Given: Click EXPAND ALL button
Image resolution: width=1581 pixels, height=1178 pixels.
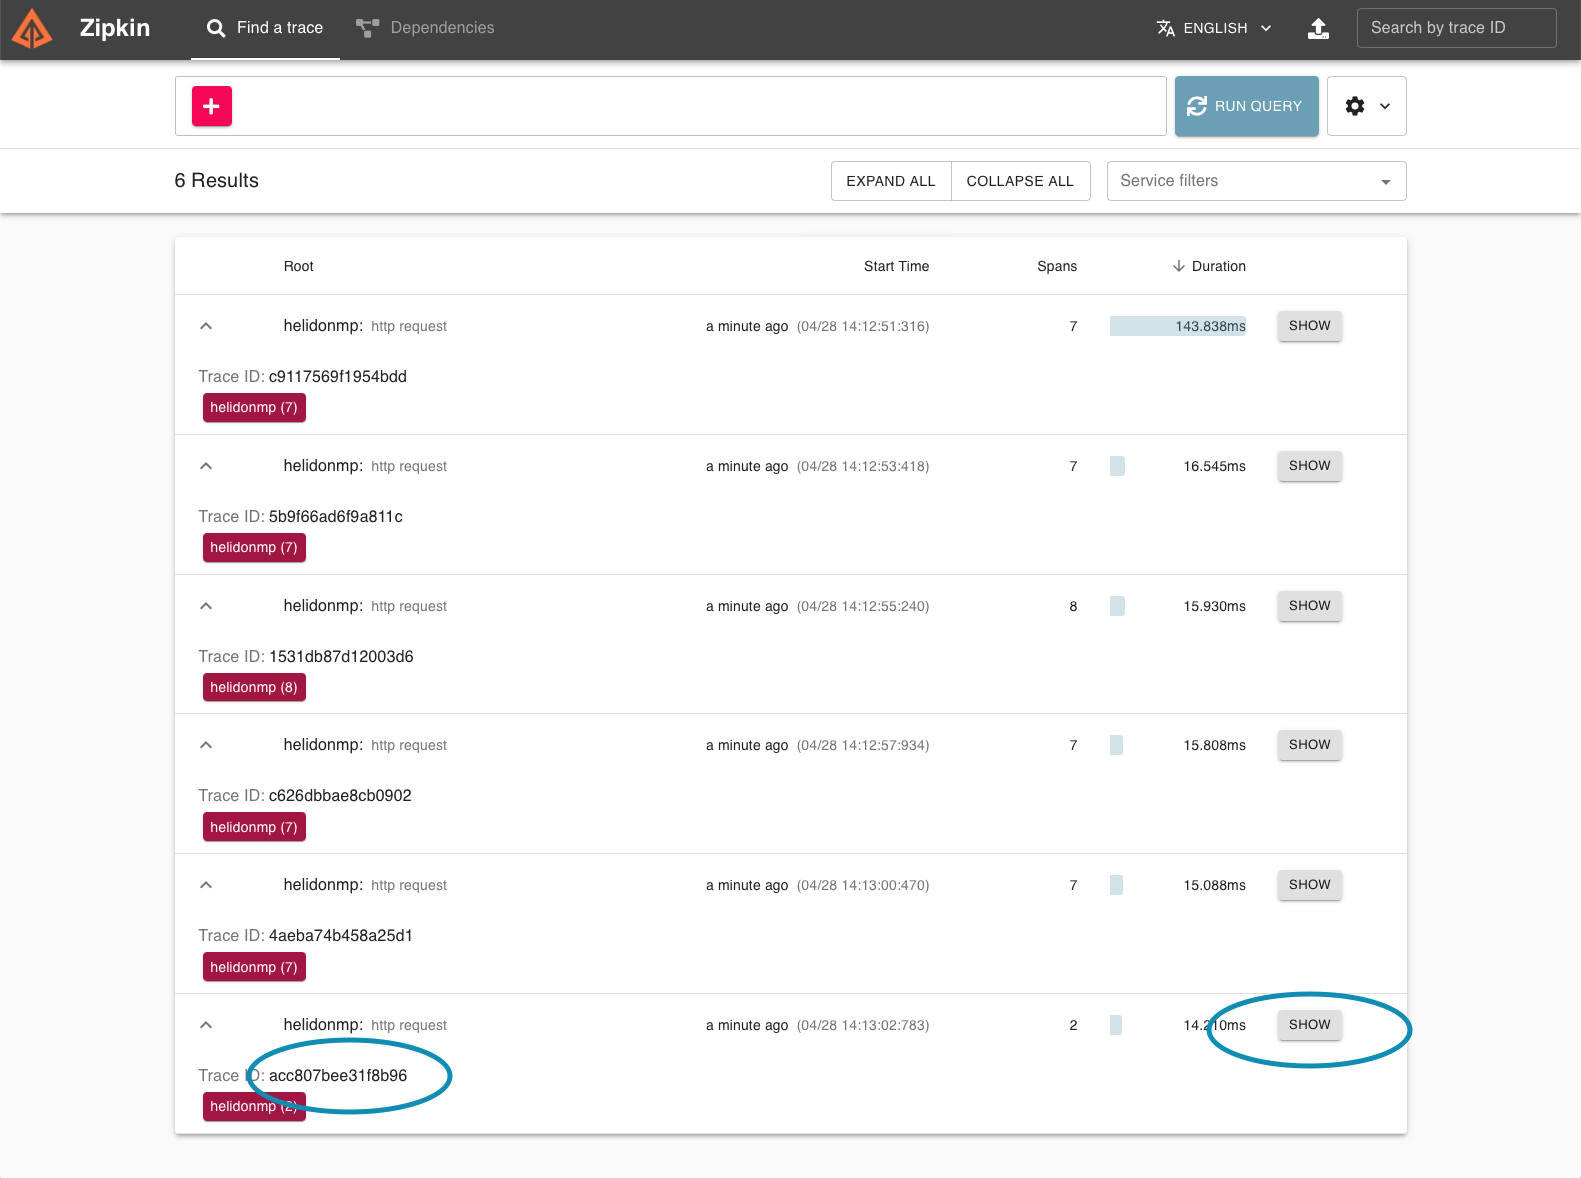Looking at the screenshot, I should tap(890, 181).
